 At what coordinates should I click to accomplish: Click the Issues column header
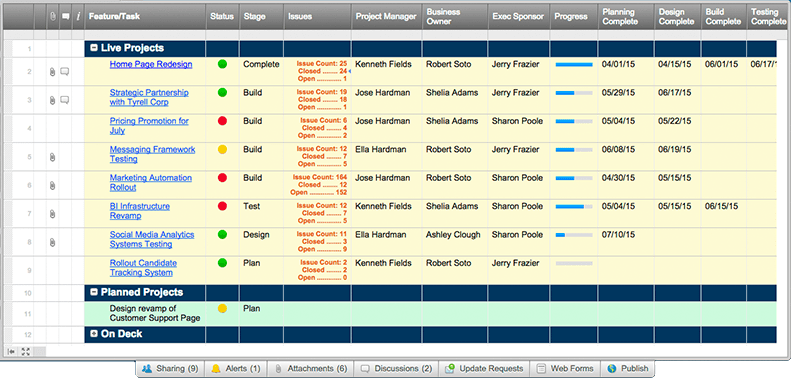[317, 17]
